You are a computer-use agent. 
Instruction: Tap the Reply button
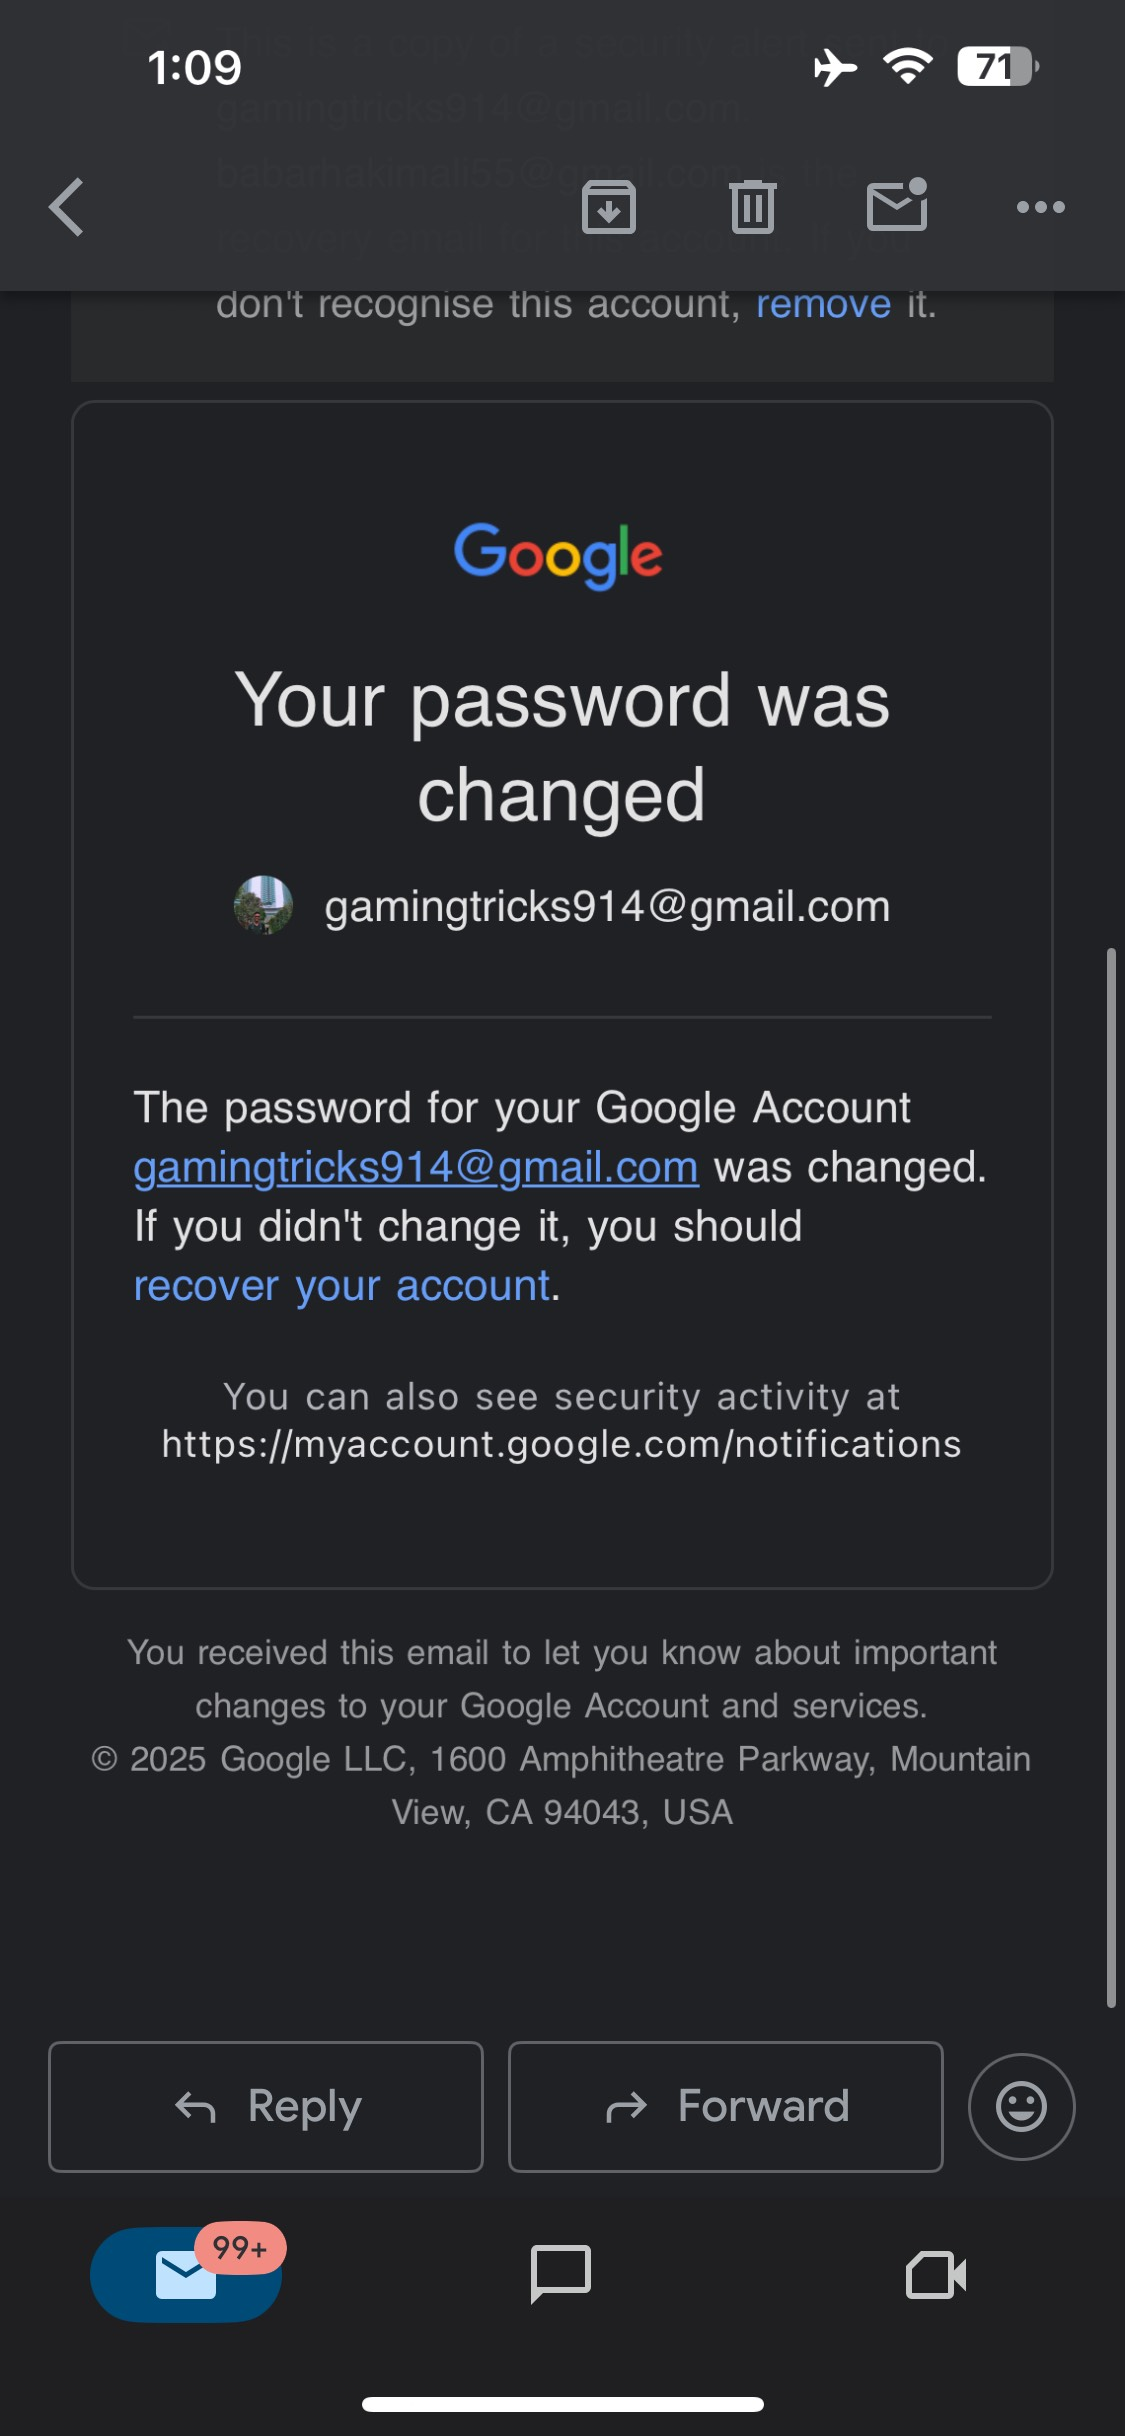(x=266, y=2107)
